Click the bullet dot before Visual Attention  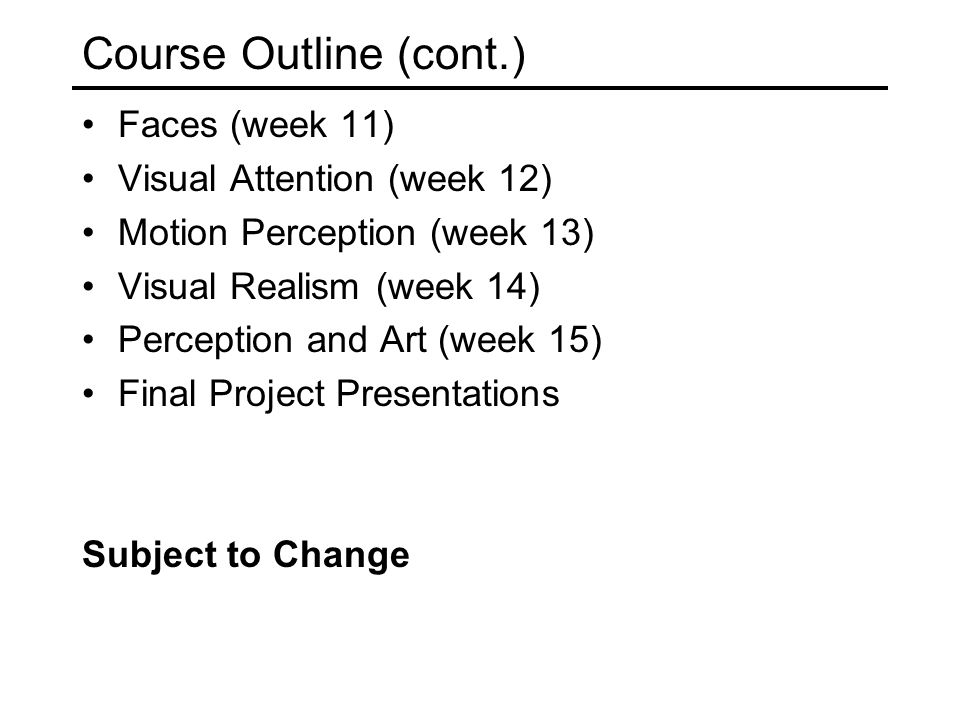[x=89, y=179]
